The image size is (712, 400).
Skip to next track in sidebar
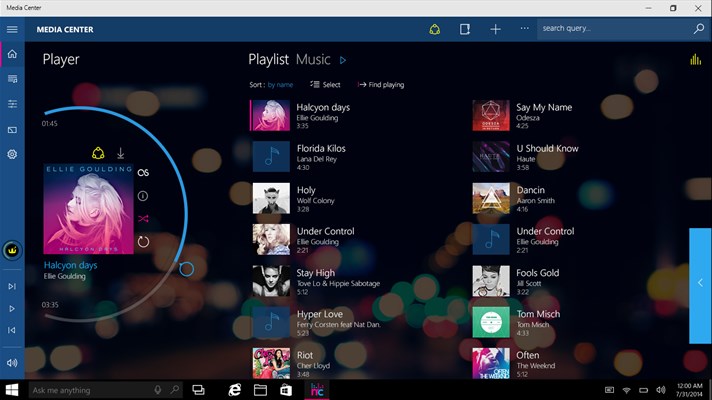click(x=12, y=286)
